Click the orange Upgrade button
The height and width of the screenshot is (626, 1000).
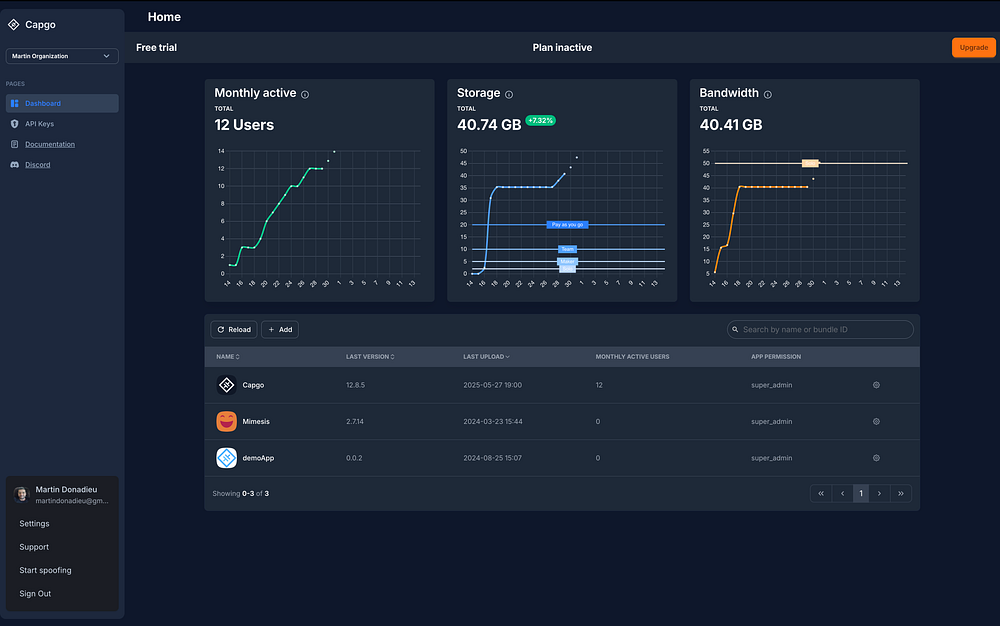[x=973, y=47]
